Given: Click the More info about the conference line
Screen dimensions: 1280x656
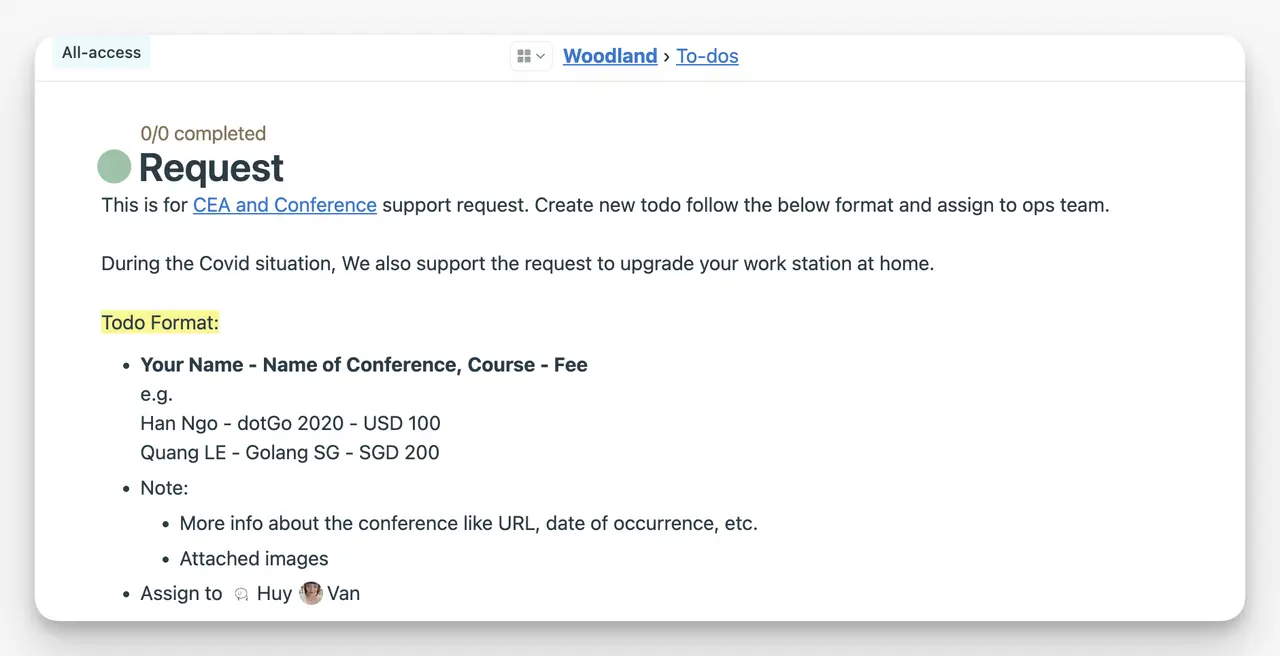Looking at the screenshot, I should pyautogui.click(x=469, y=523).
